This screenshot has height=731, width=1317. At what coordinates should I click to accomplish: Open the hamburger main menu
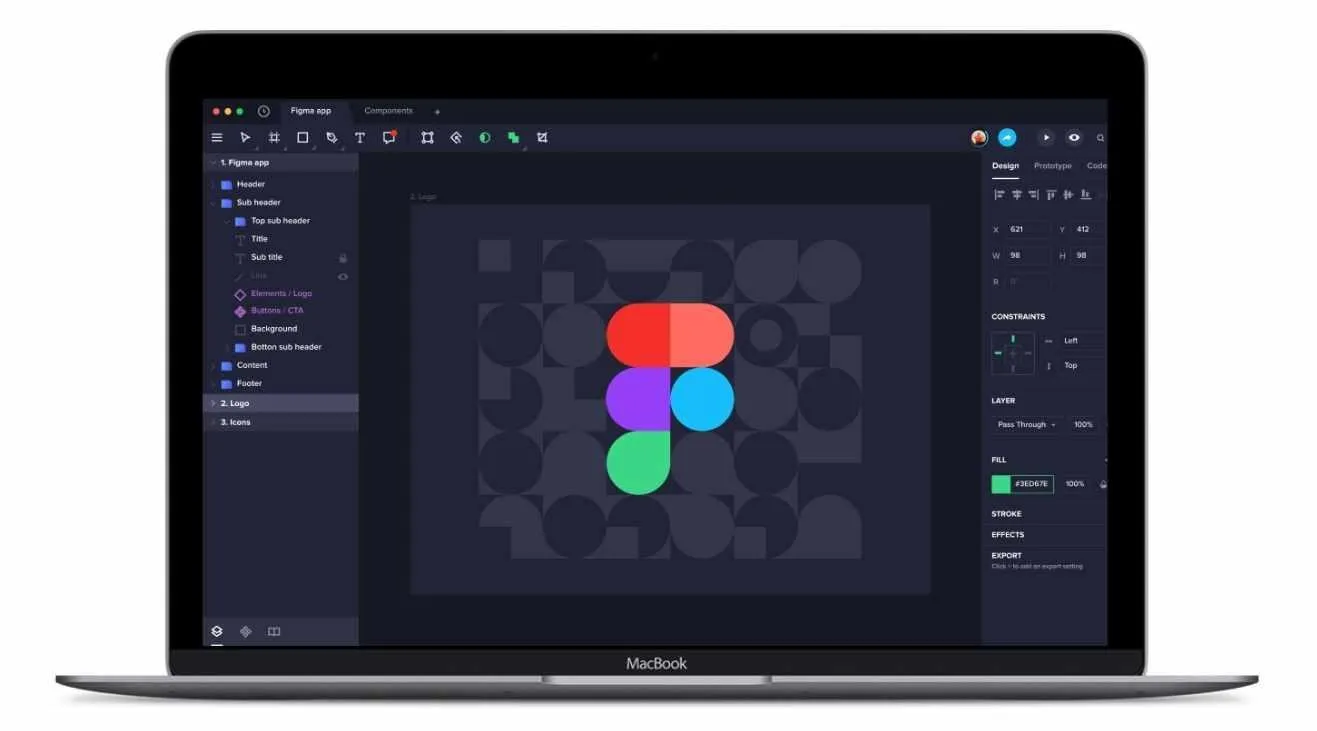tap(217, 138)
